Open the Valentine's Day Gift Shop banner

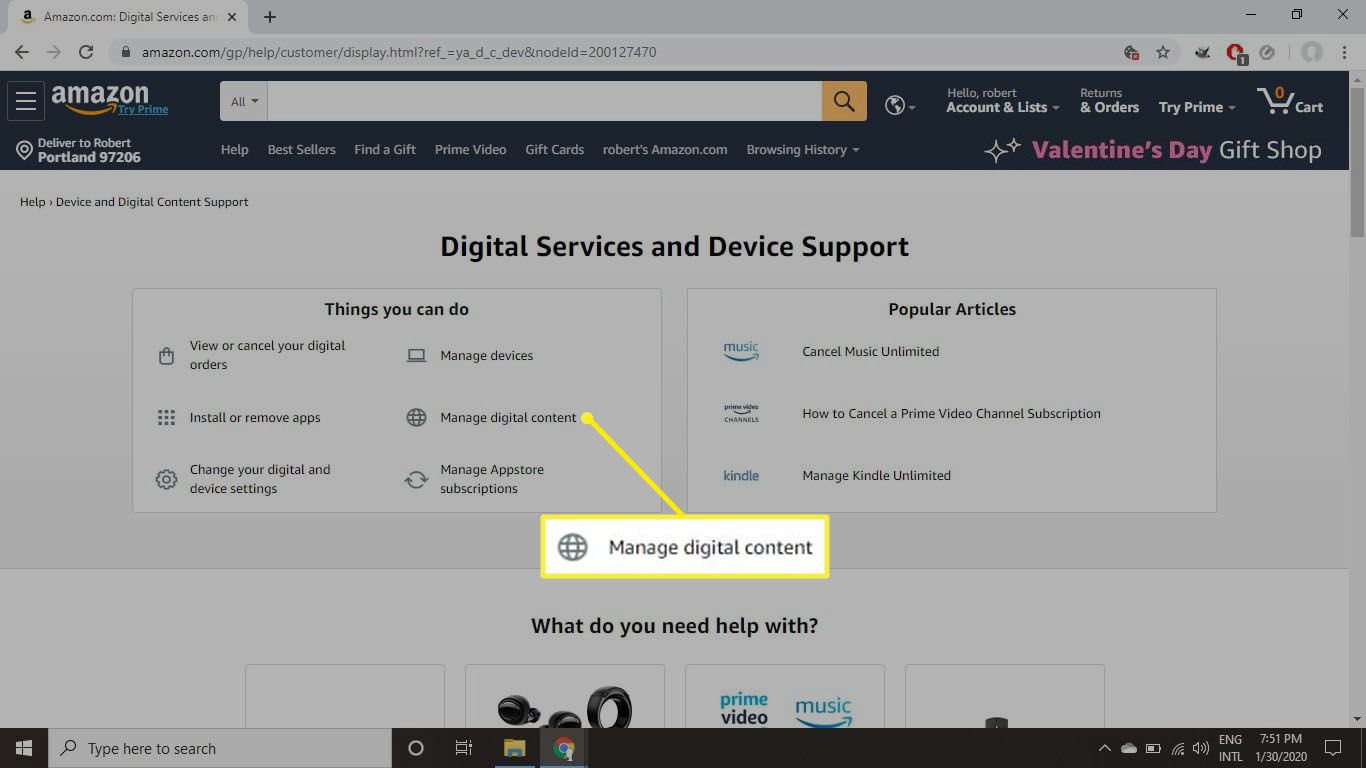1153,150
